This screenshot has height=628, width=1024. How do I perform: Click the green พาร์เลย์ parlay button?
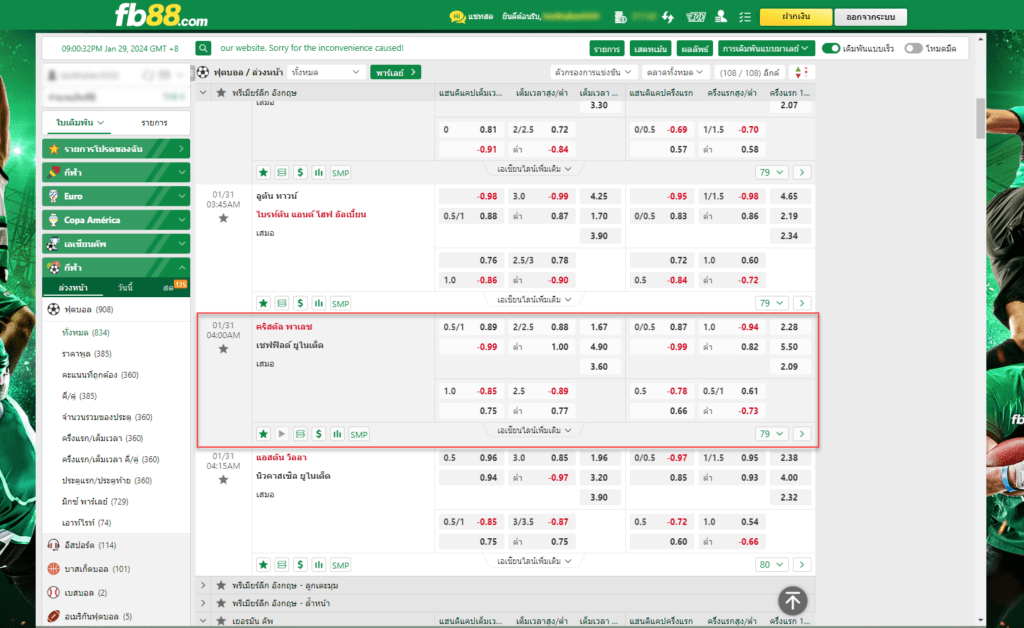396,72
